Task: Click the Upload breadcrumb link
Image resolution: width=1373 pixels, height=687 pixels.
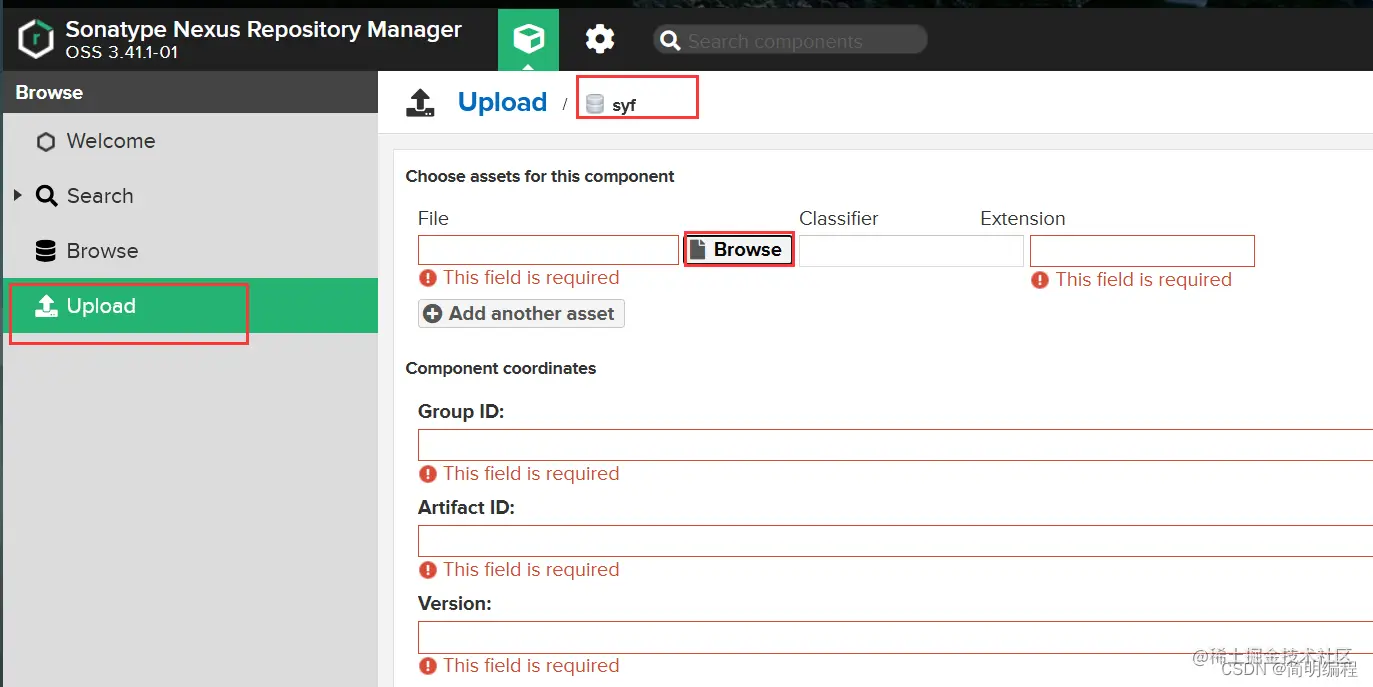Action: pos(502,102)
